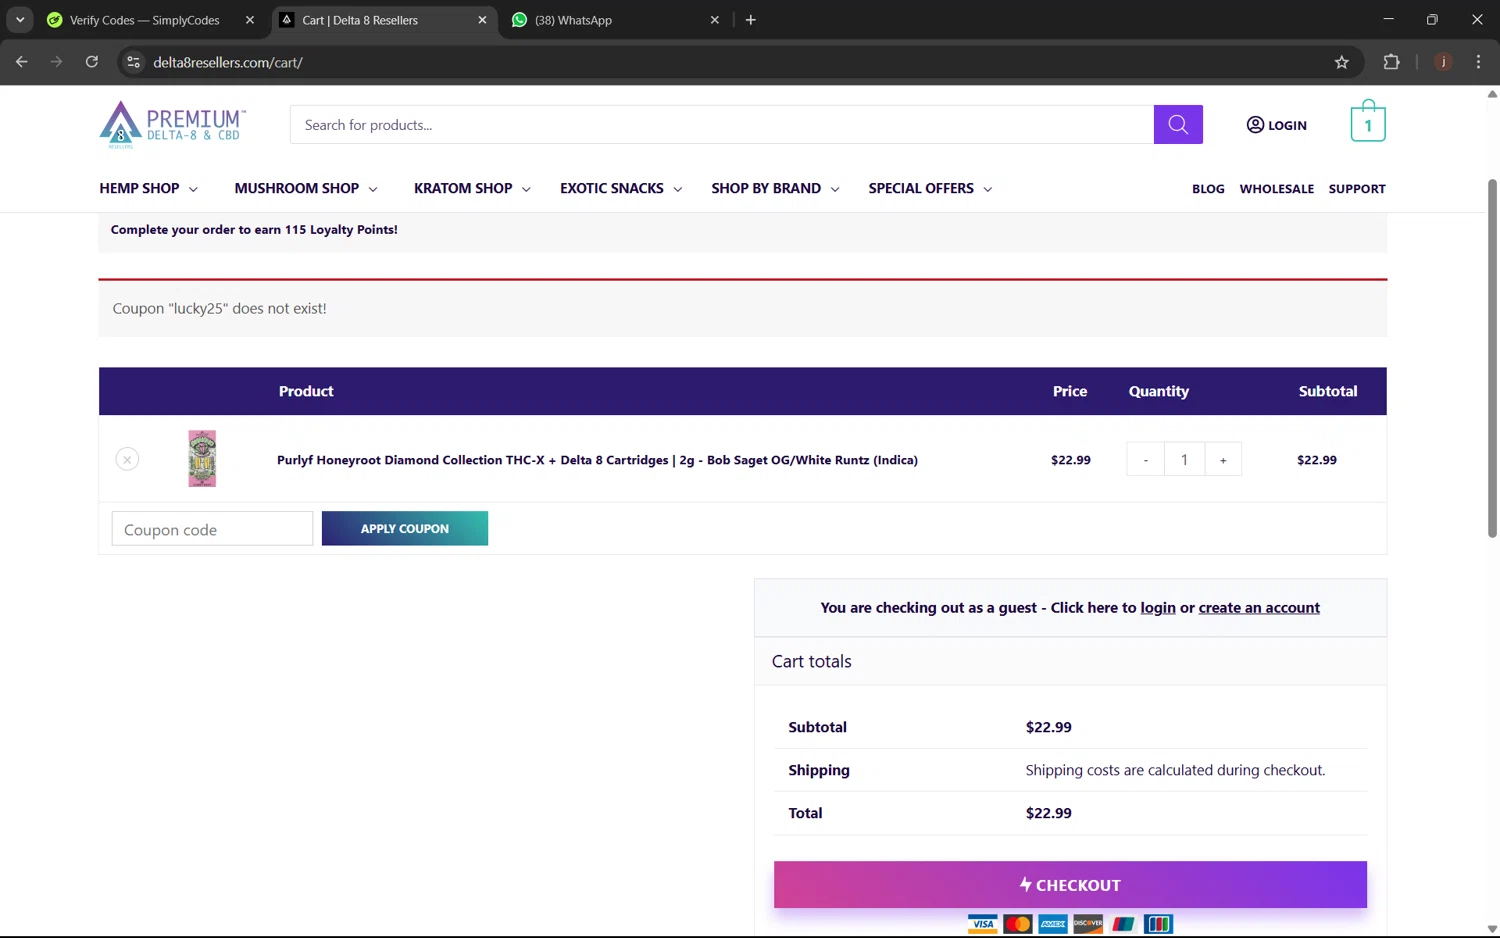Restore down the browser window

[x=1432, y=20]
